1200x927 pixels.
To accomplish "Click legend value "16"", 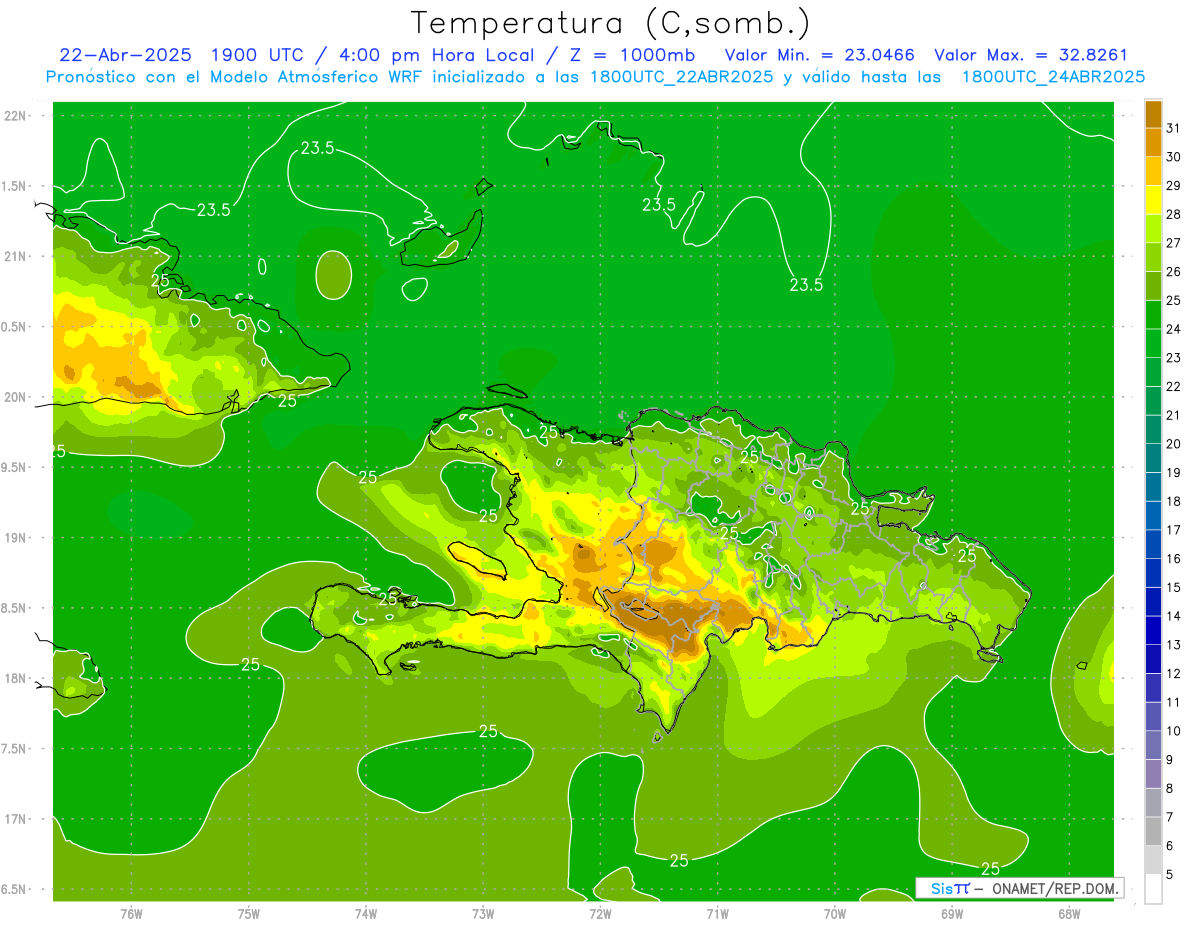I will coord(1173,559).
